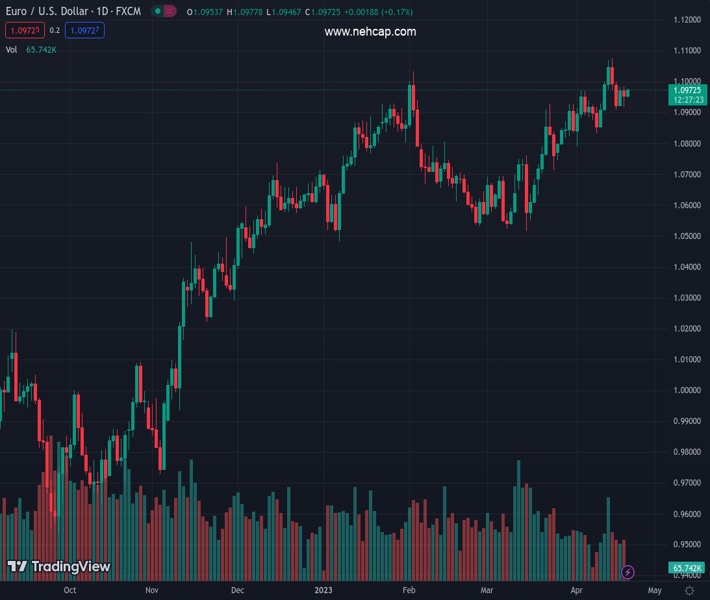Click the Nov label on time axis

[x=151, y=590]
